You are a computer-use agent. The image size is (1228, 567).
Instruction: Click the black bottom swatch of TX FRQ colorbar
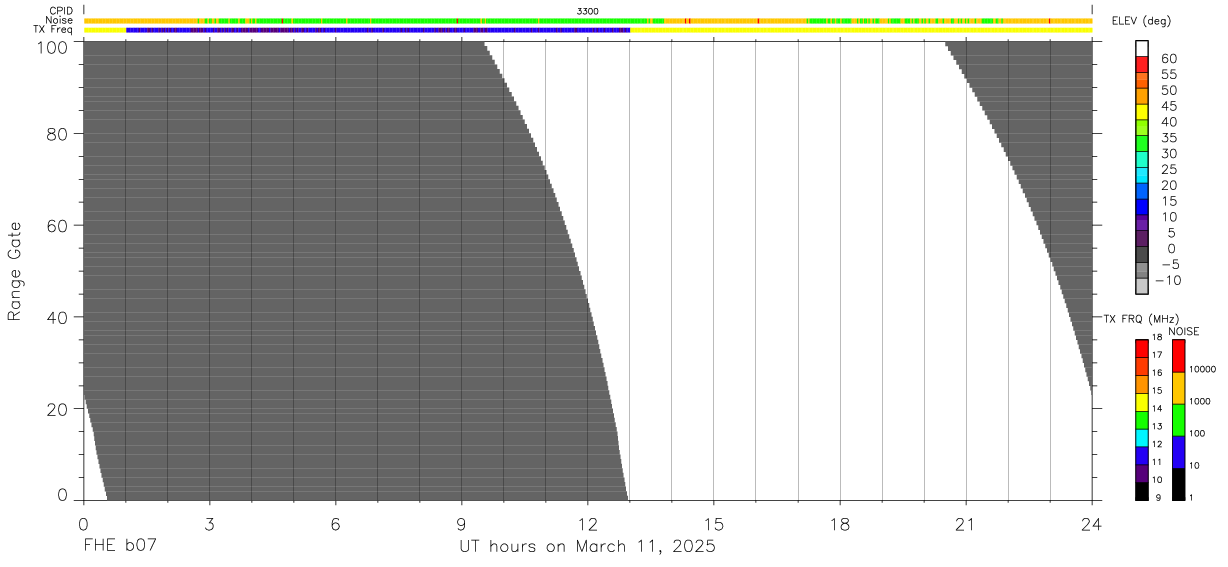(1142, 491)
